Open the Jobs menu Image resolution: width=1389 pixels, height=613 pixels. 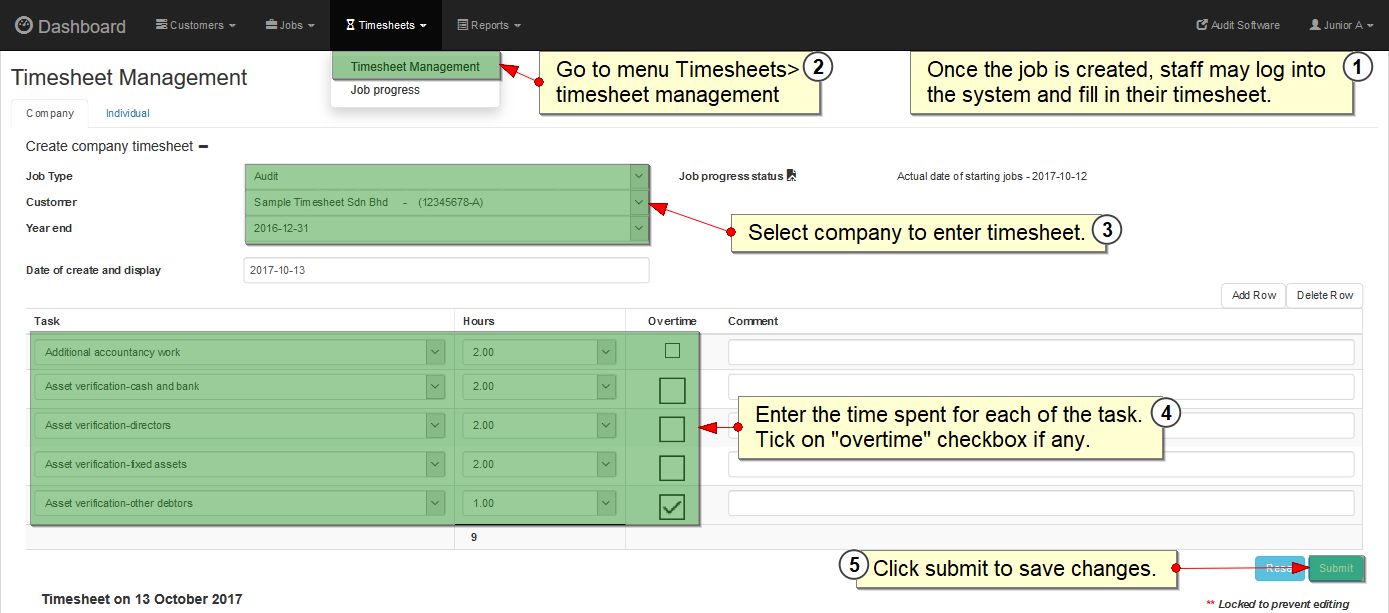290,25
